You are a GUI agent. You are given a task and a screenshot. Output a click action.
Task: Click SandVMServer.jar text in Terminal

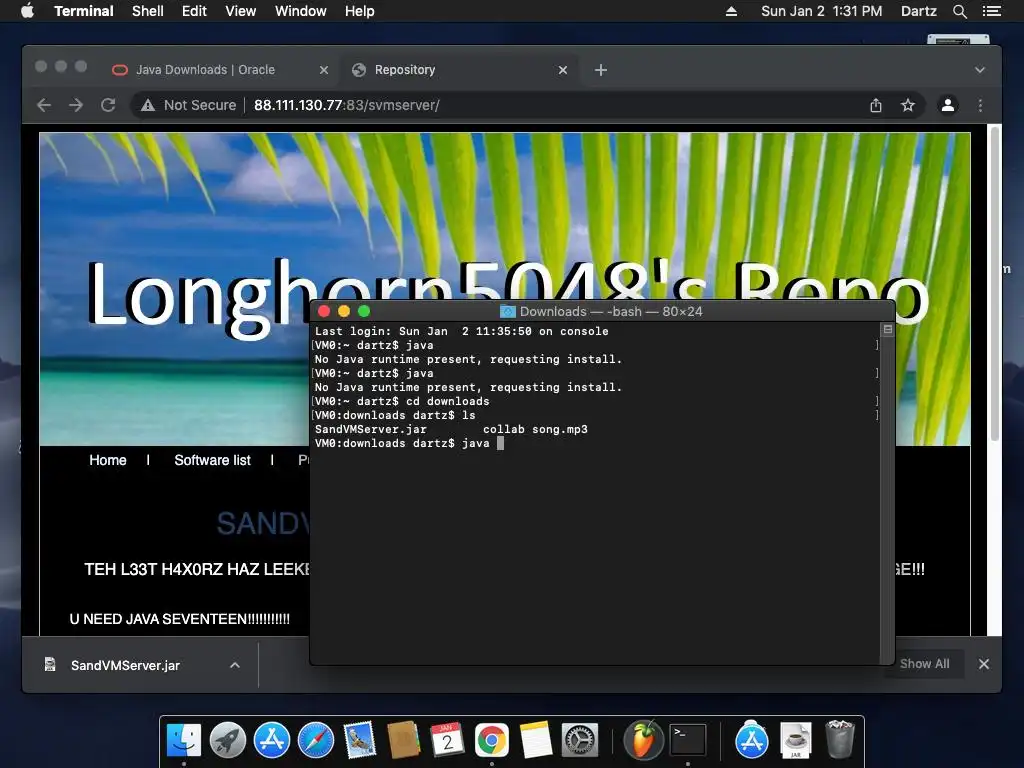tap(370, 429)
